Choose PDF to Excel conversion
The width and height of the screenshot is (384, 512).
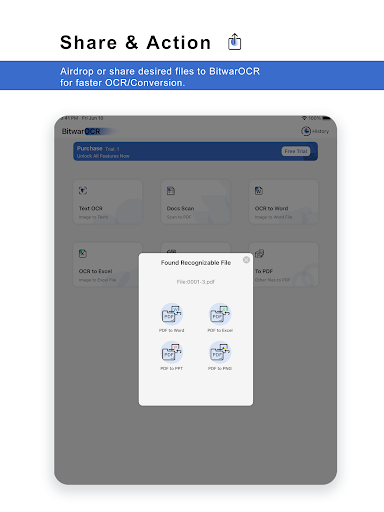pyautogui.click(x=220, y=317)
